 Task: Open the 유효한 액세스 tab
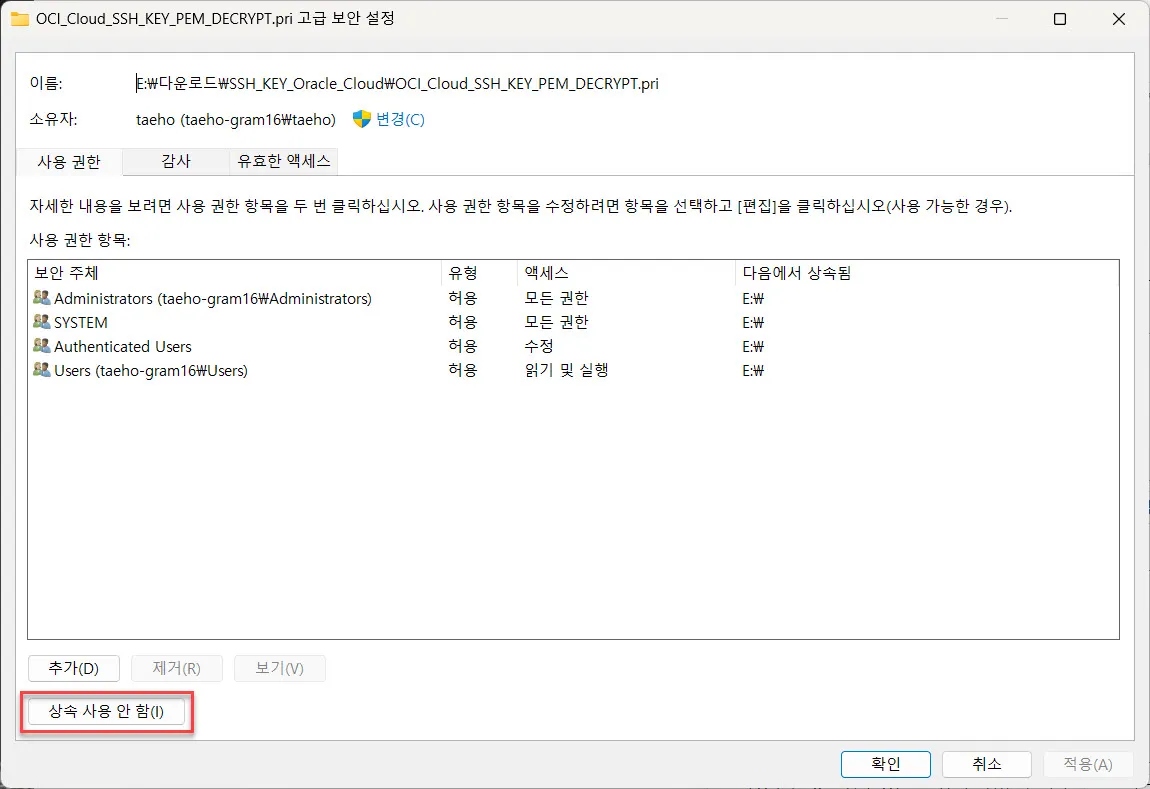[284, 160]
